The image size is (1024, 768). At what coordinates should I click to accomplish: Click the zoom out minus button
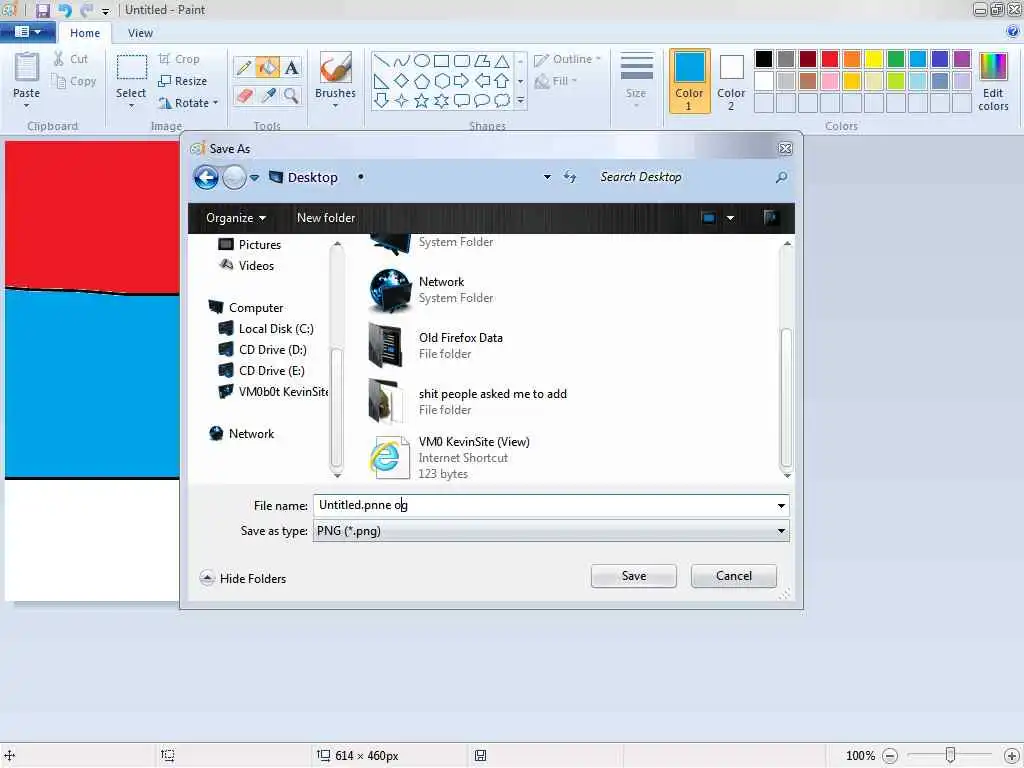point(889,756)
